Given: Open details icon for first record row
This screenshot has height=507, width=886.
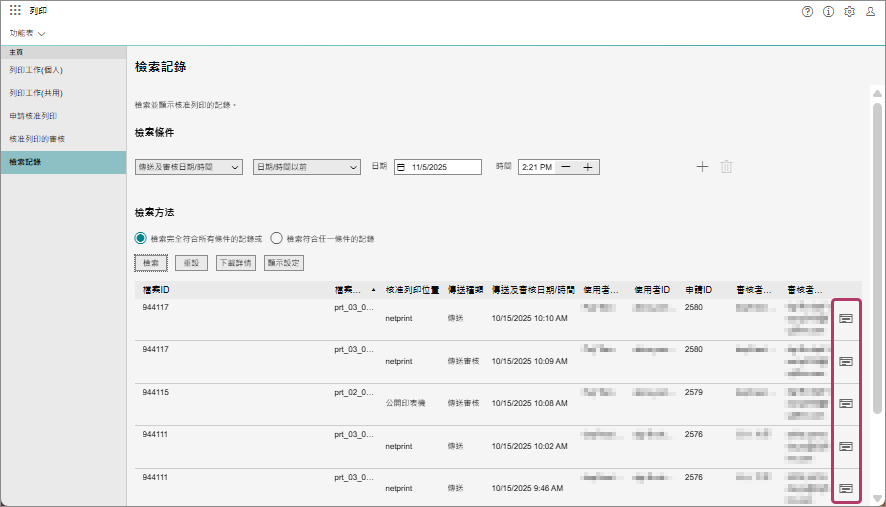Looking at the screenshot, I should click(x=846, y=318).
